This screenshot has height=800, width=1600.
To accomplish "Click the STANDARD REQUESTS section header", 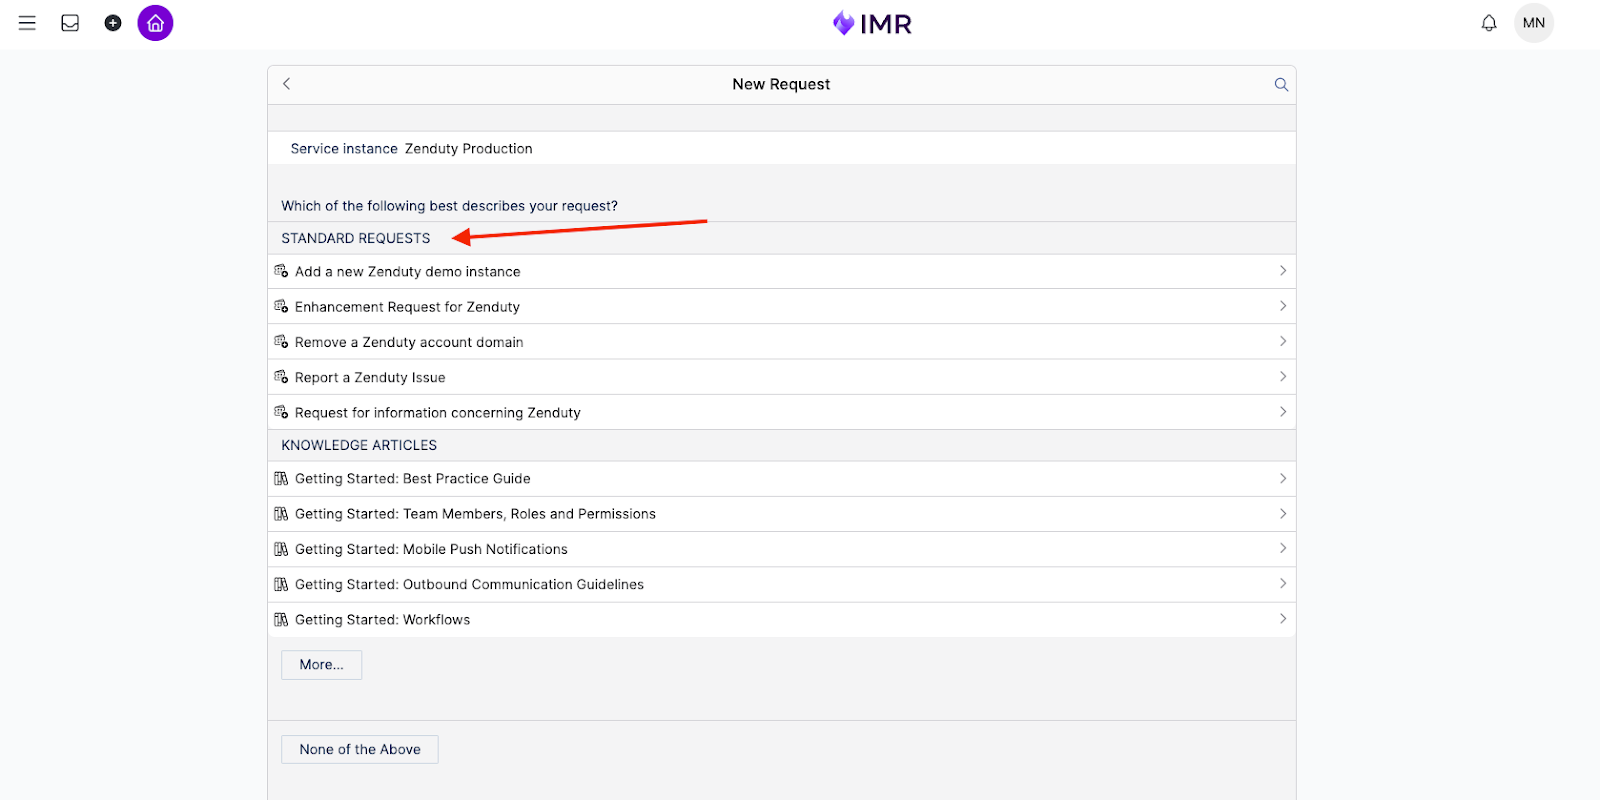I will click(x=356, y=238).
